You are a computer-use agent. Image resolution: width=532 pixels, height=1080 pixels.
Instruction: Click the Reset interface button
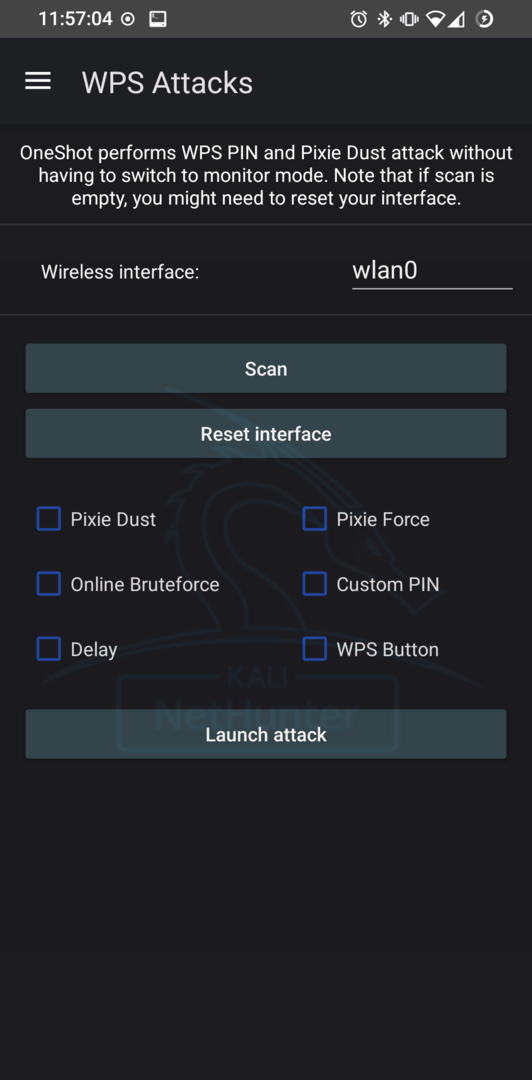click(266, 433)
